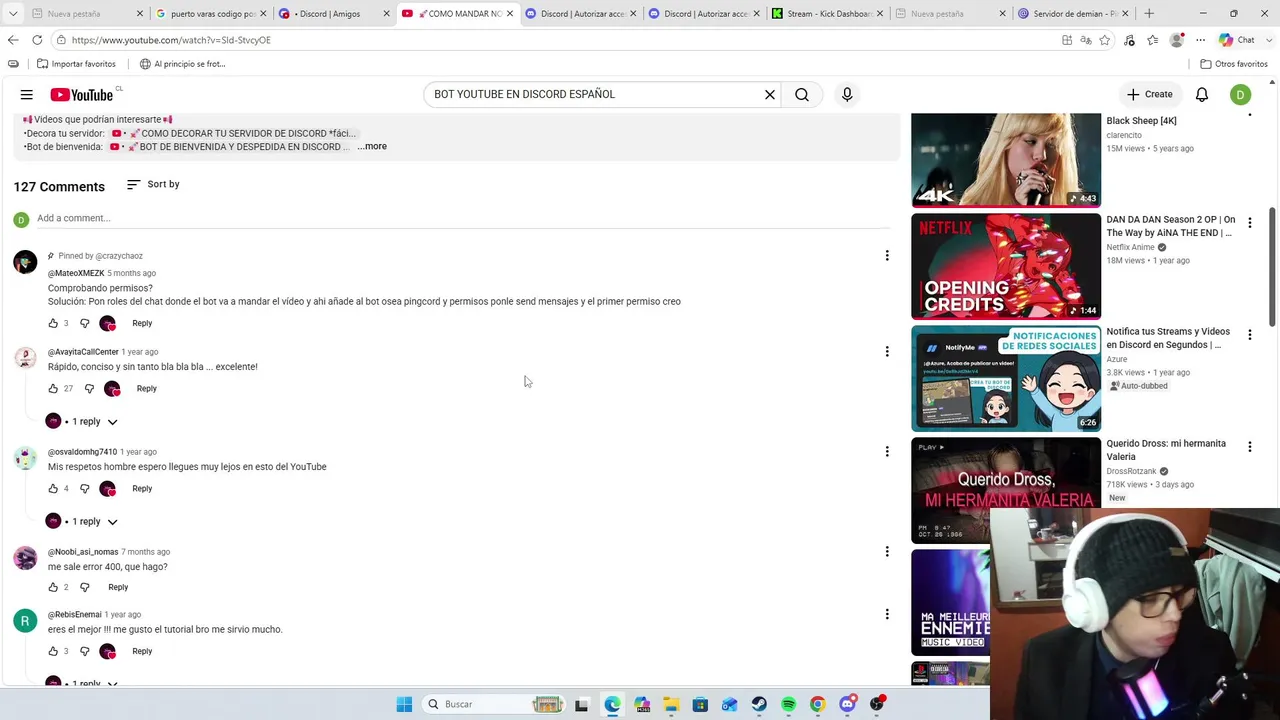Dislike AvayitaCallCenter's comment
The image size is (1280, 720).
(x=89, y=388)
